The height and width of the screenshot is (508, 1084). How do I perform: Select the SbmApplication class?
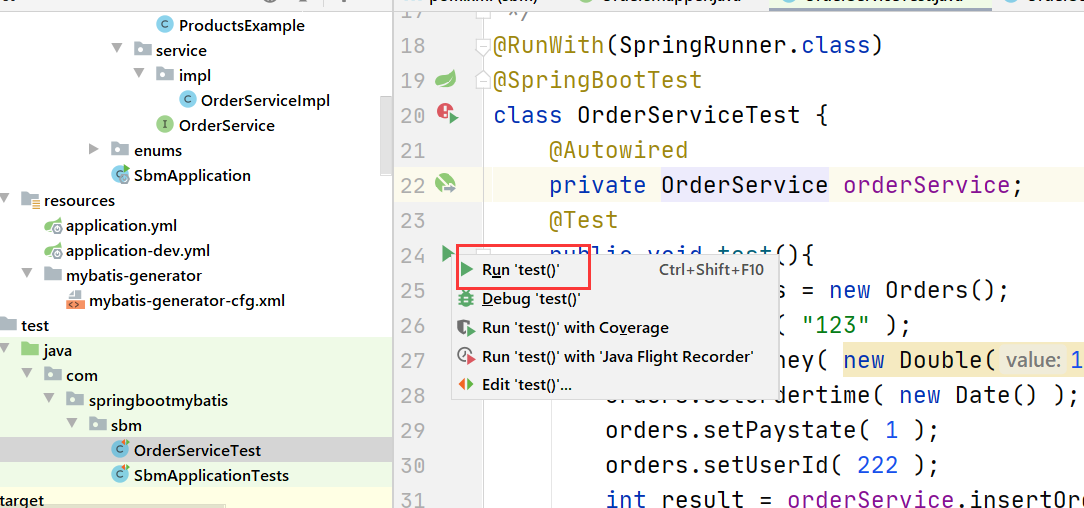192,175
